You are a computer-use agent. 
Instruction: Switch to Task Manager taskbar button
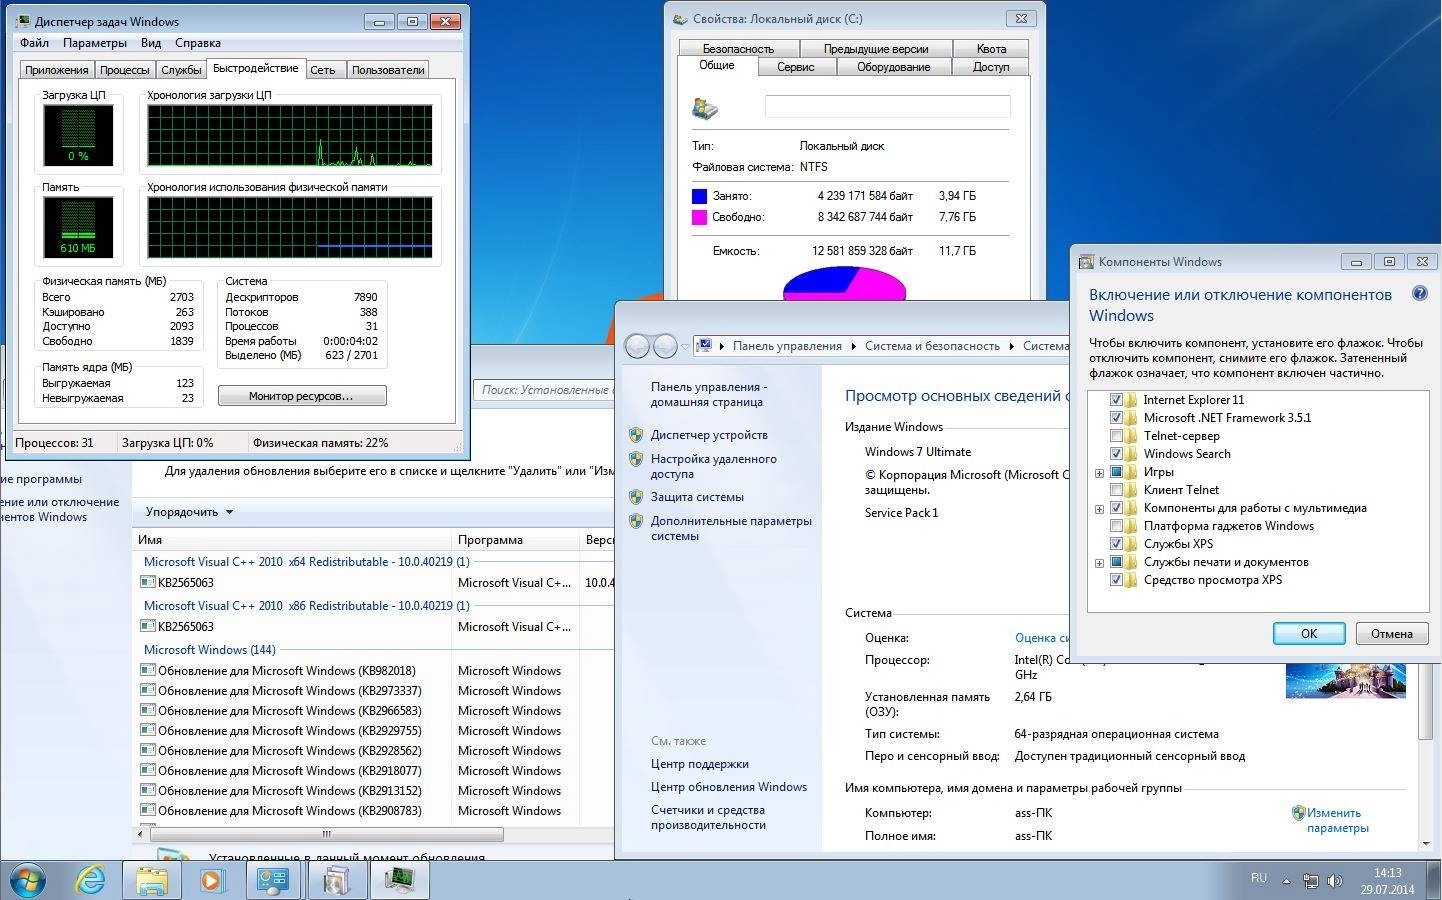point(399,880)
